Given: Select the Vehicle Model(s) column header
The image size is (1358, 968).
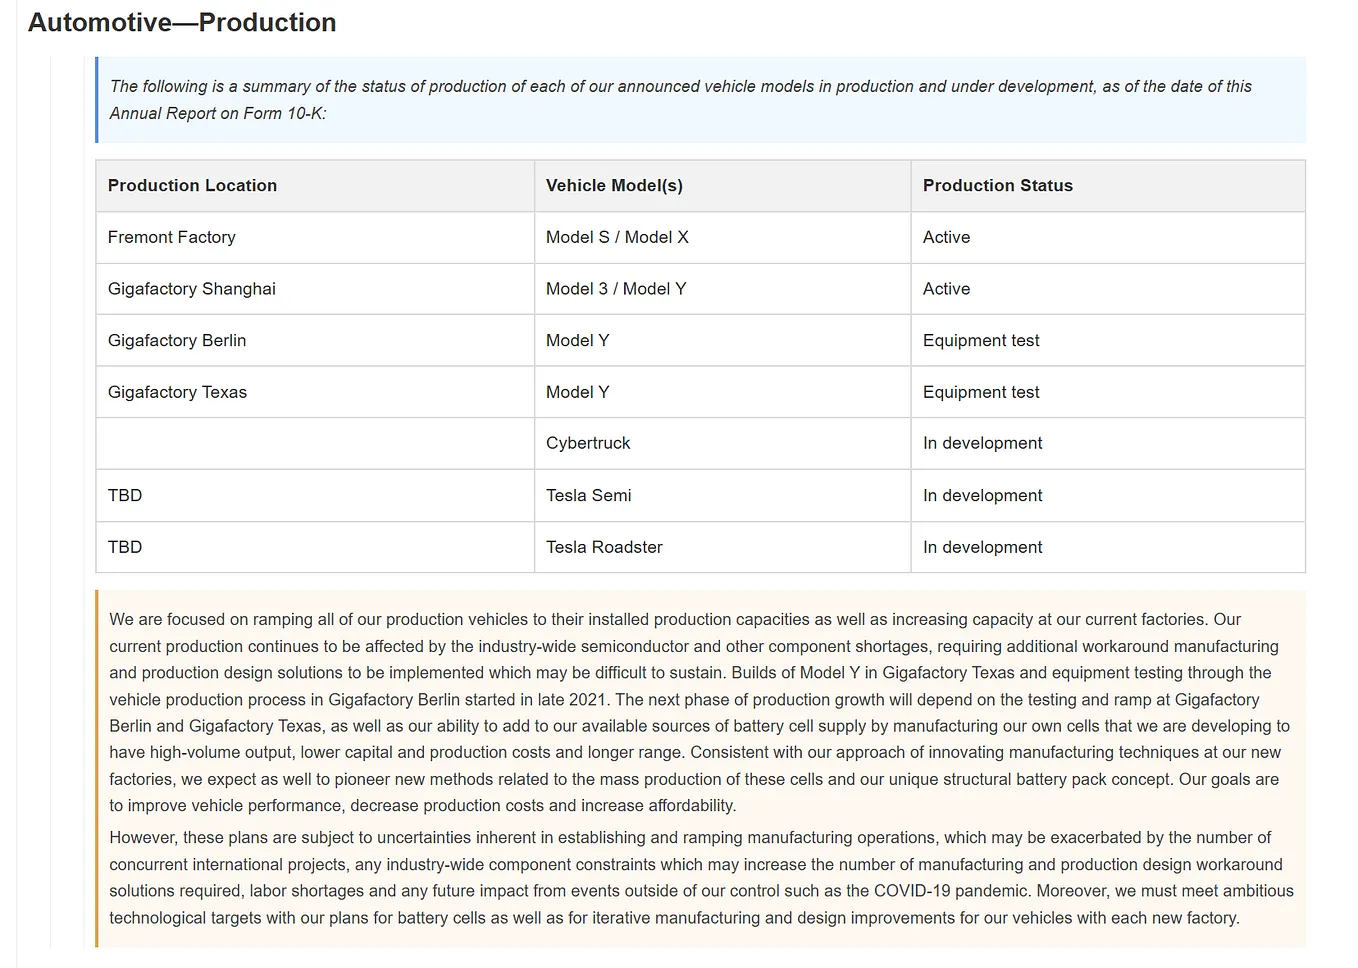Looking at the screenshot, I should [x=614, y=185].
